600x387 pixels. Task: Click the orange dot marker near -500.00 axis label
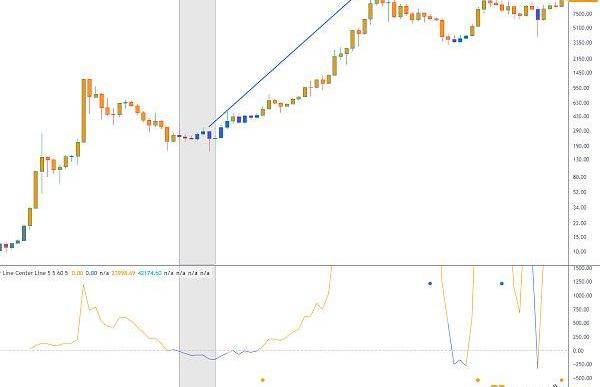click(561, 380)
